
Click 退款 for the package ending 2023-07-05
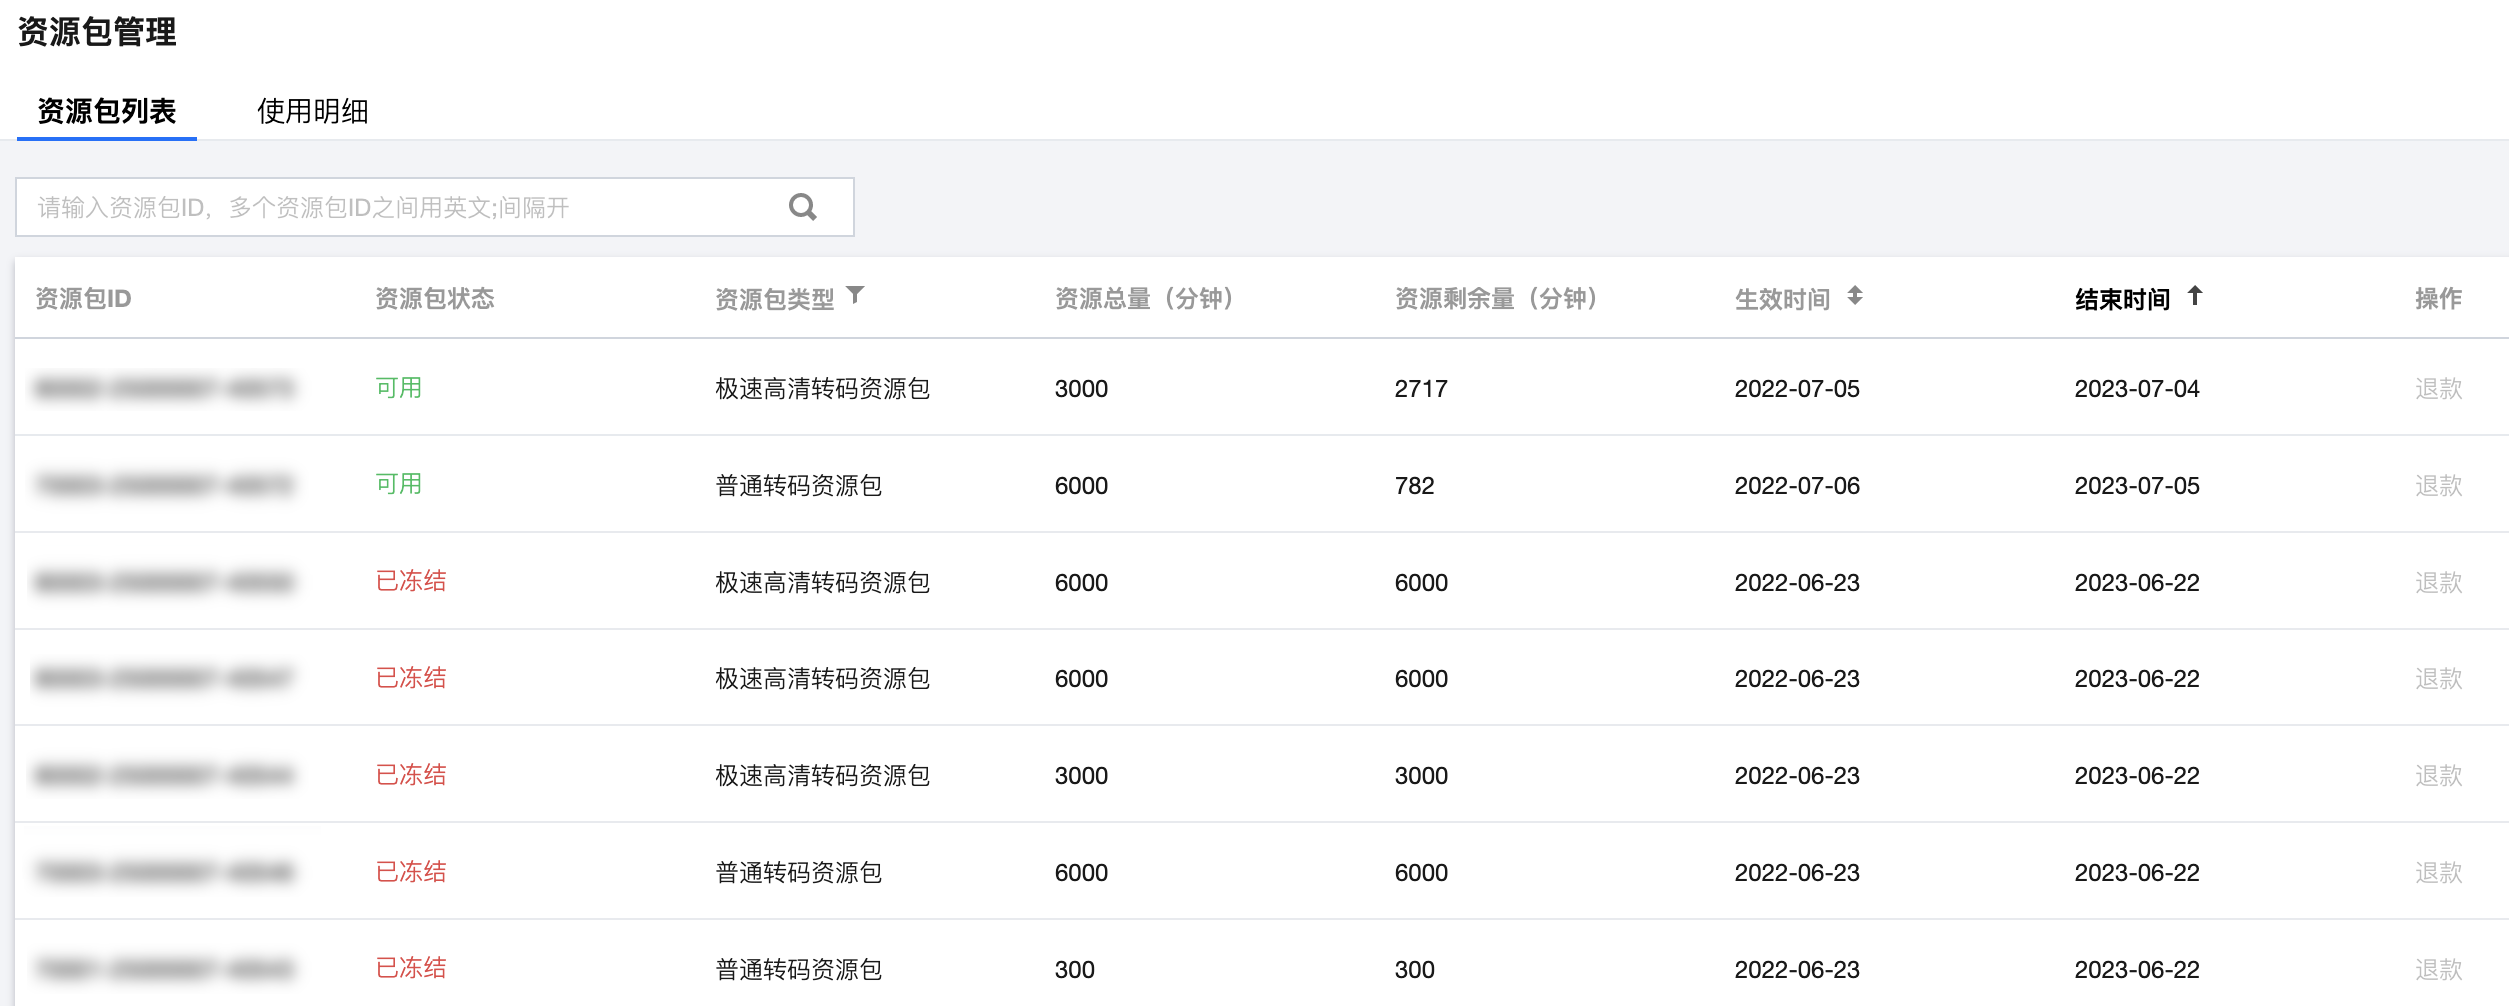2438,486
